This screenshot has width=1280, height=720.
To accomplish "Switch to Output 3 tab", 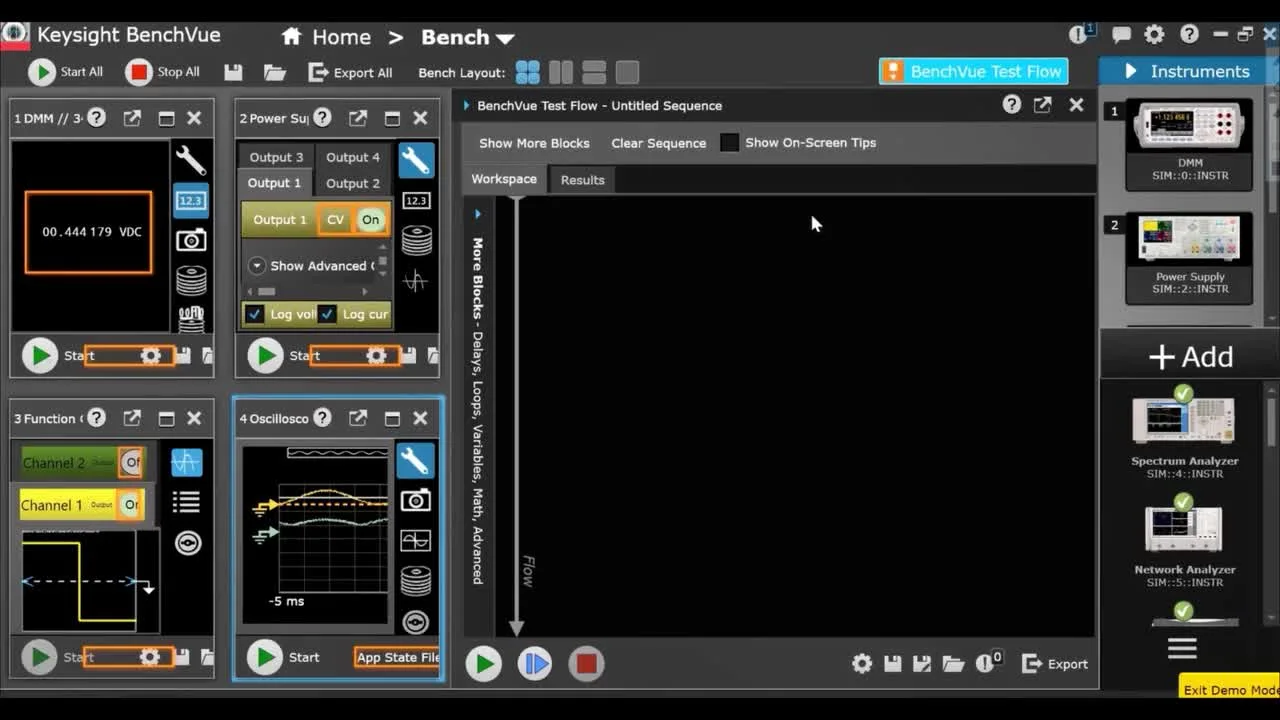I will (x=276, y=157).
